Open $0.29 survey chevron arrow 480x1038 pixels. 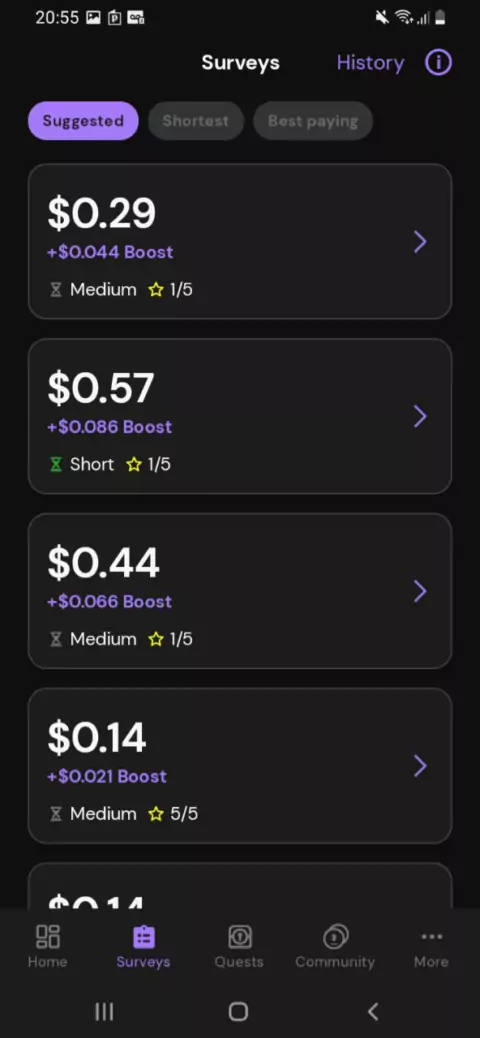click(x=420, y=242)
